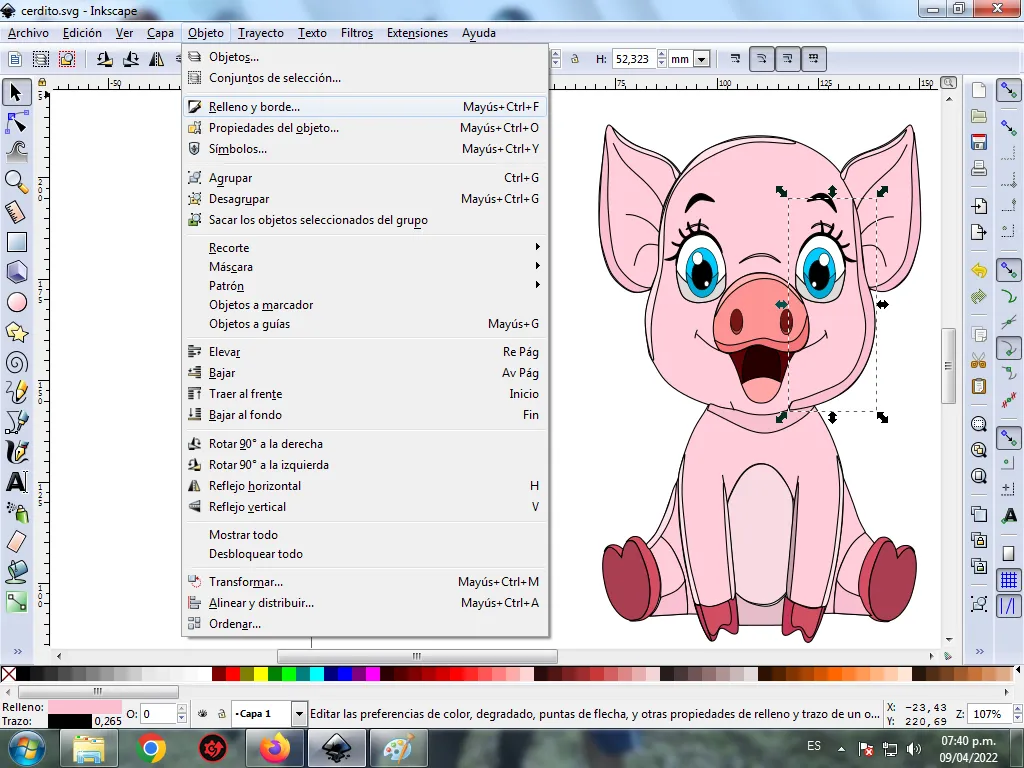
Task: Toggle scale rounded corners with rectangles
Action: (x=761, y=59)
